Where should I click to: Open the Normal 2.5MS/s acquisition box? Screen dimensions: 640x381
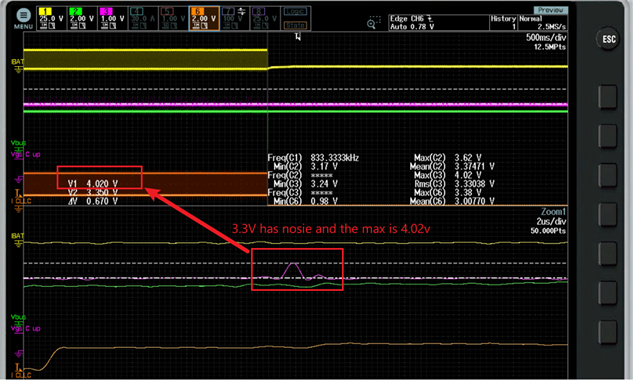(542, 22)
